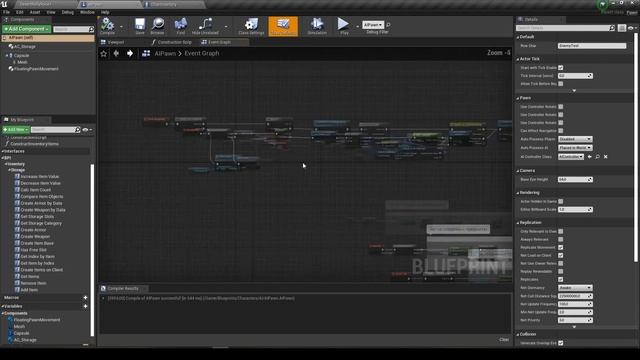The height and width of the screenshot is (360, 640).
Task: Click the Play button
Action: 344,25
